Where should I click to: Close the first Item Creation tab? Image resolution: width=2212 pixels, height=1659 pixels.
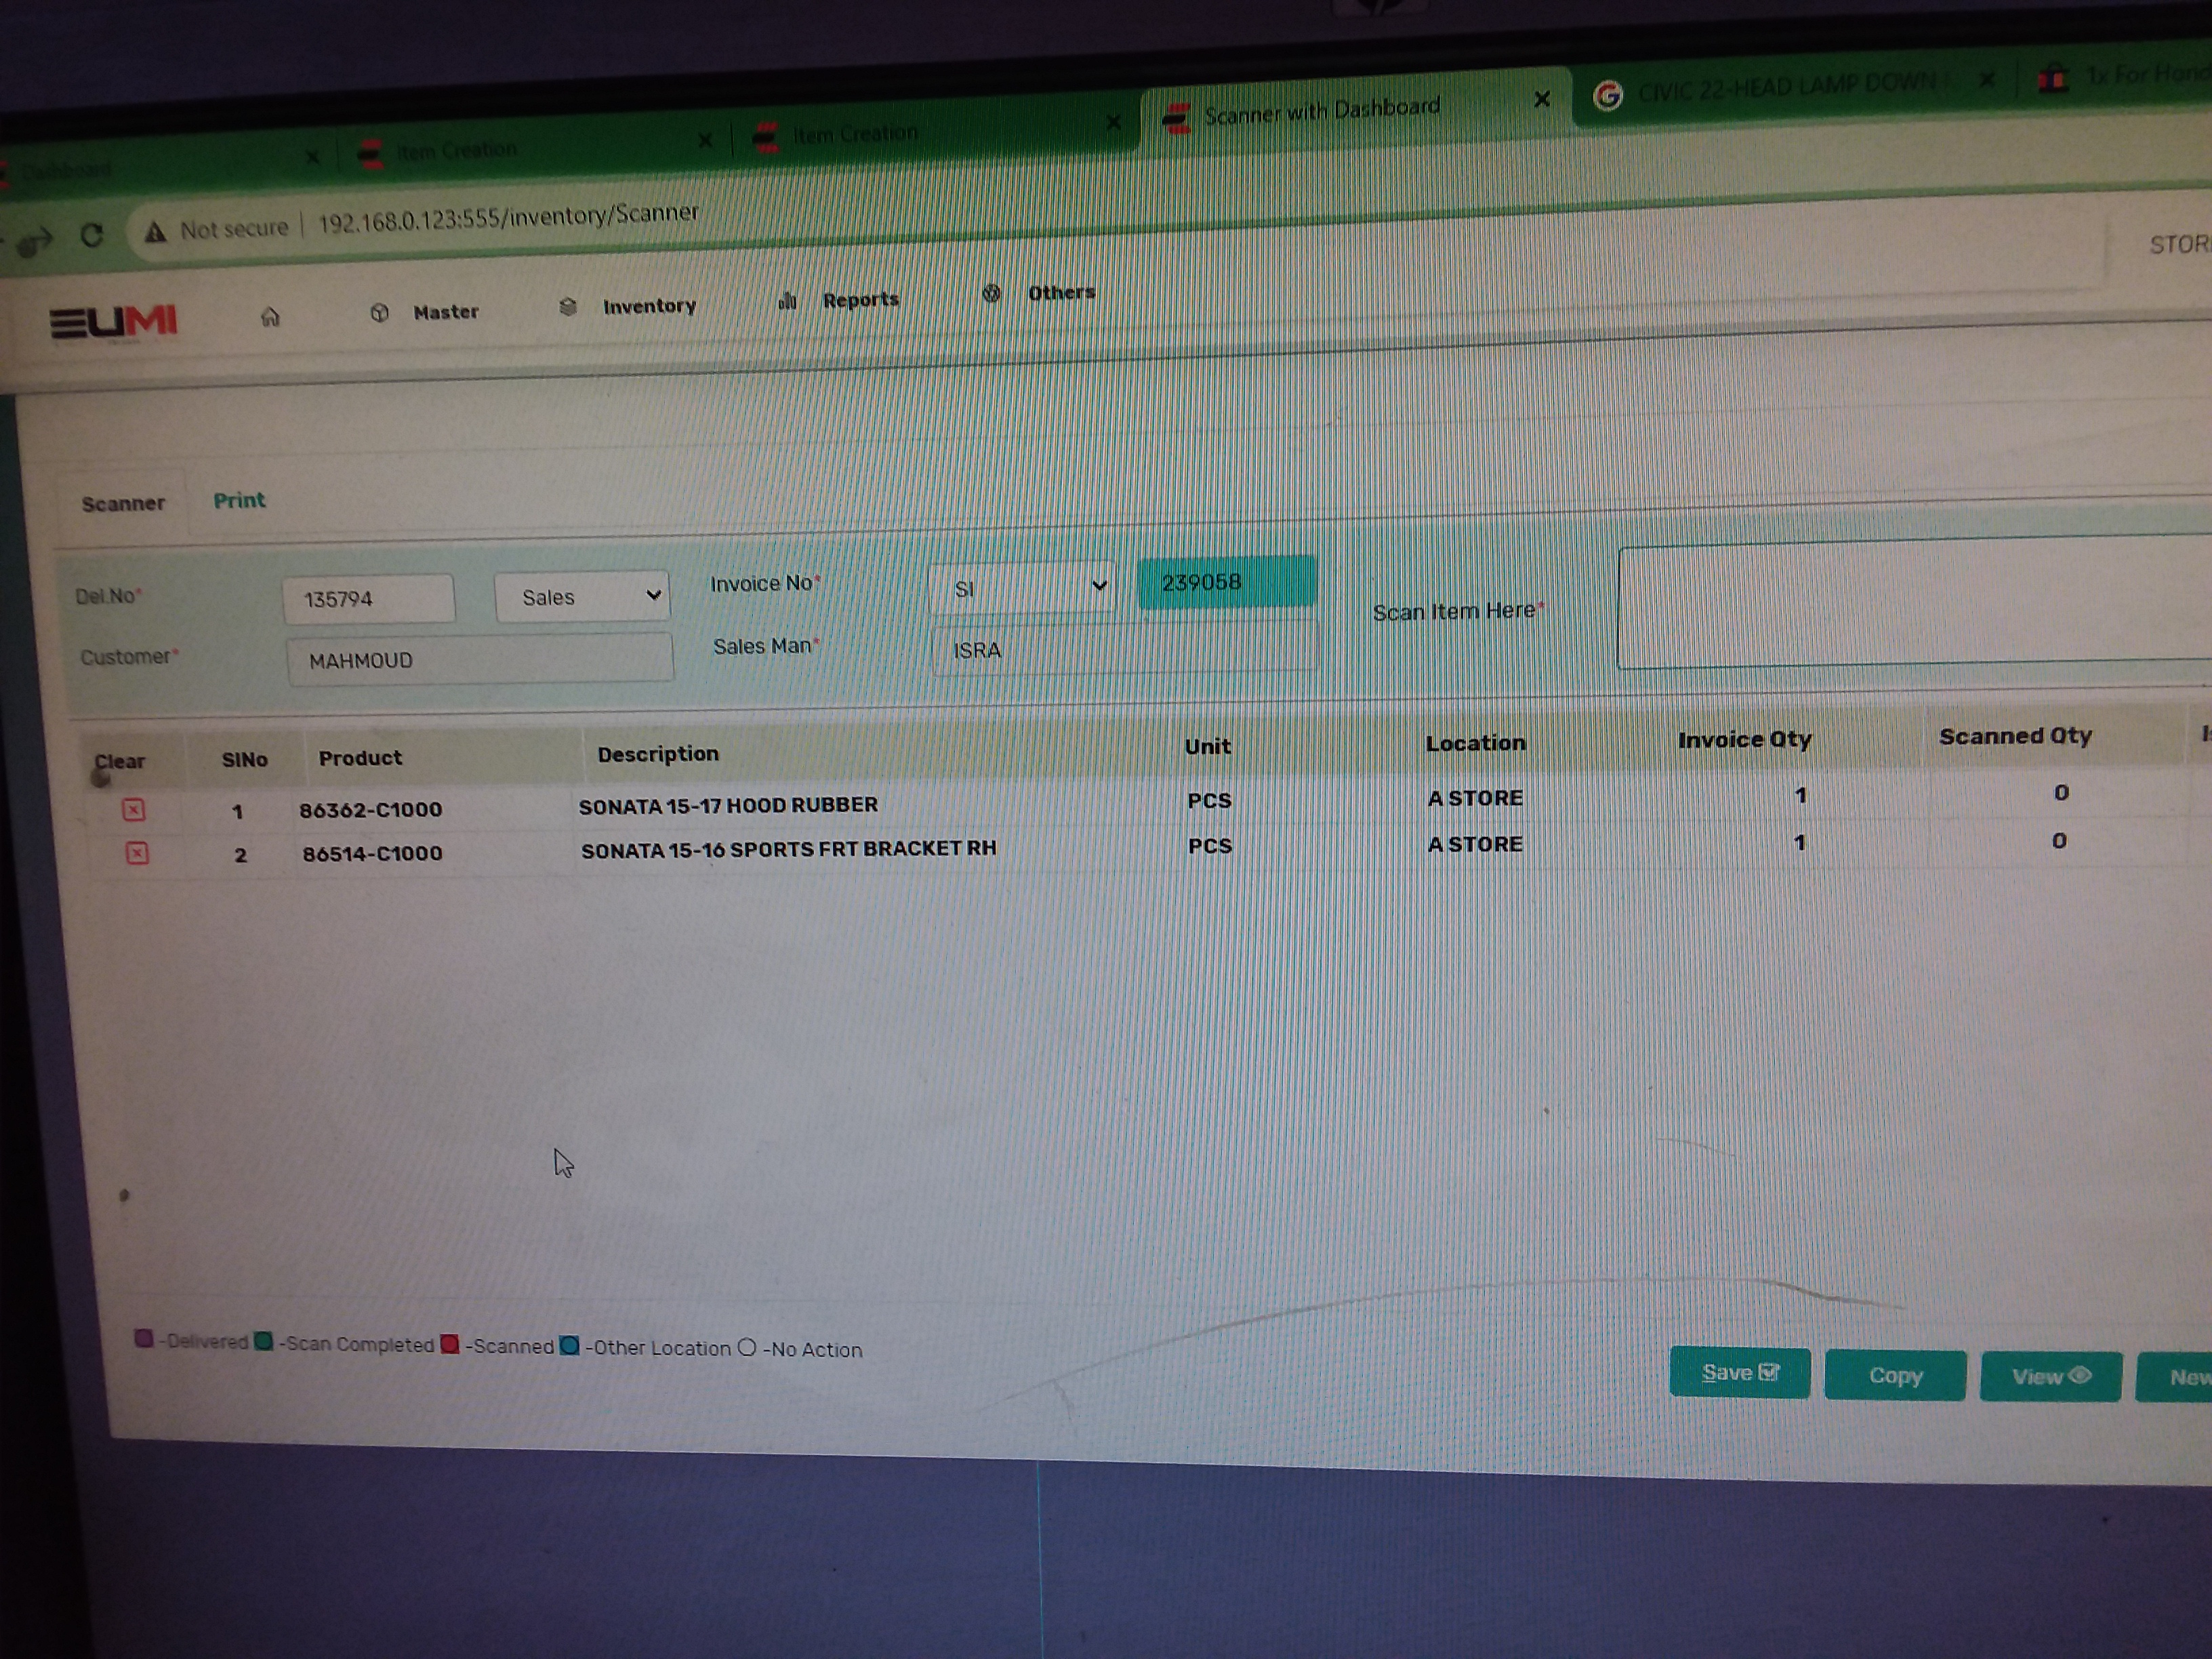(x=705, y=140)
